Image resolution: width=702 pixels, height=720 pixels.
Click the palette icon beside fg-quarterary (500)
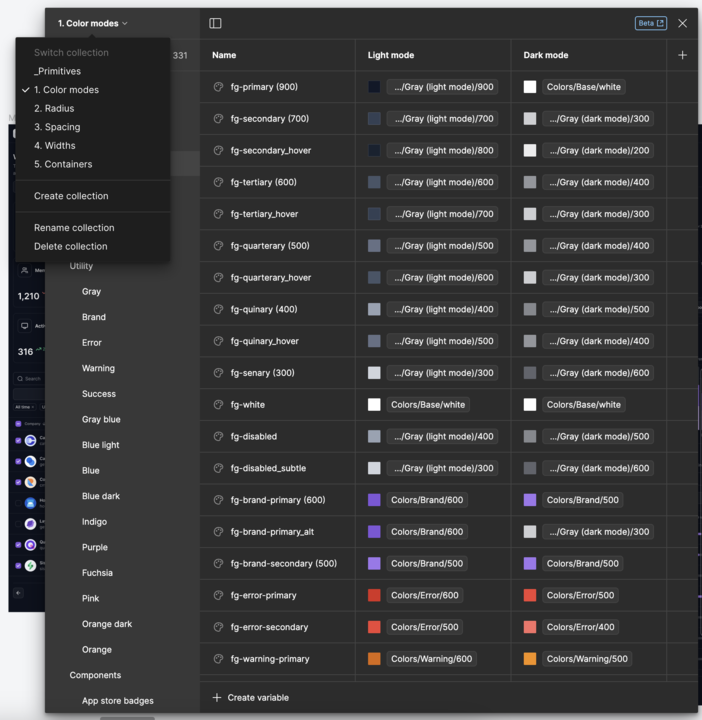(219, 246)
